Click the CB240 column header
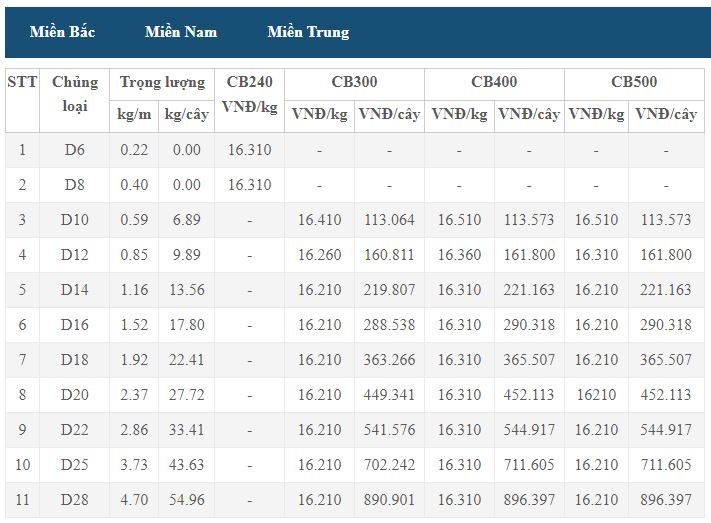This screenshot has height=523, width=711. (249, 100)
